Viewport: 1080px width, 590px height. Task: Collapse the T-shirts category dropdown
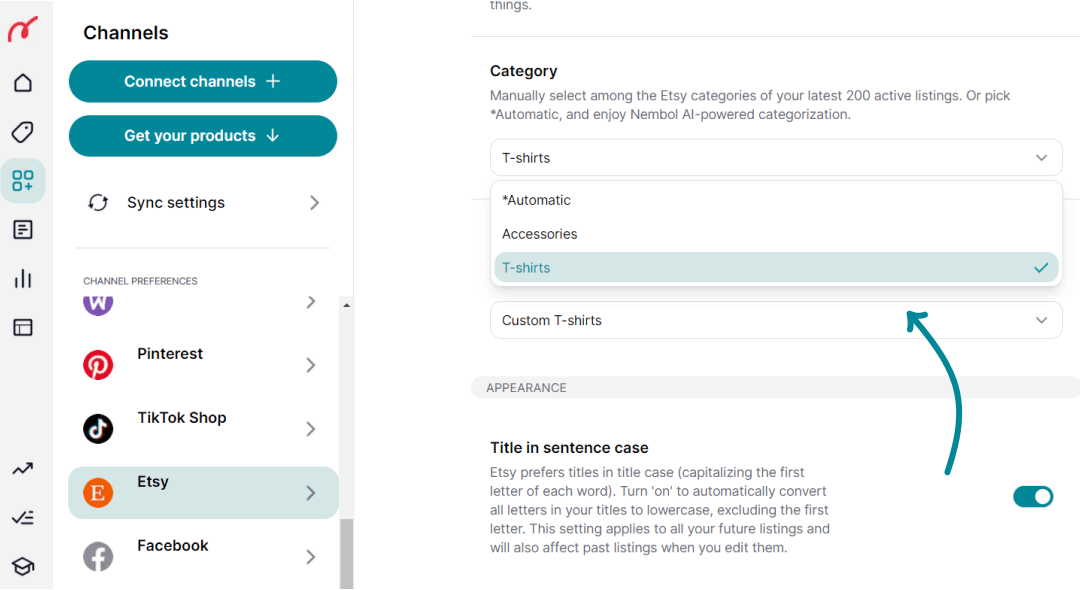tap(776, 158)
